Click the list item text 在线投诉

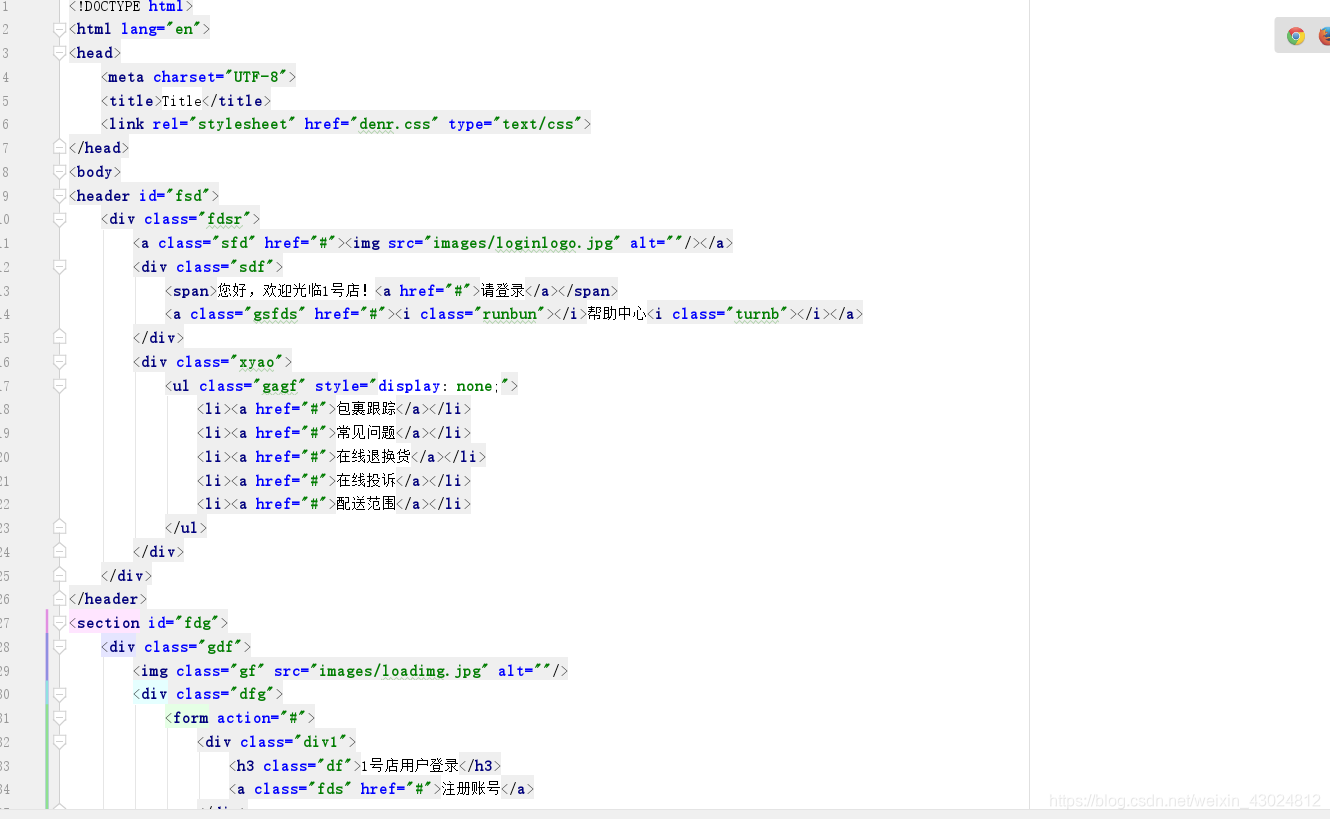(x=366, y=481)
